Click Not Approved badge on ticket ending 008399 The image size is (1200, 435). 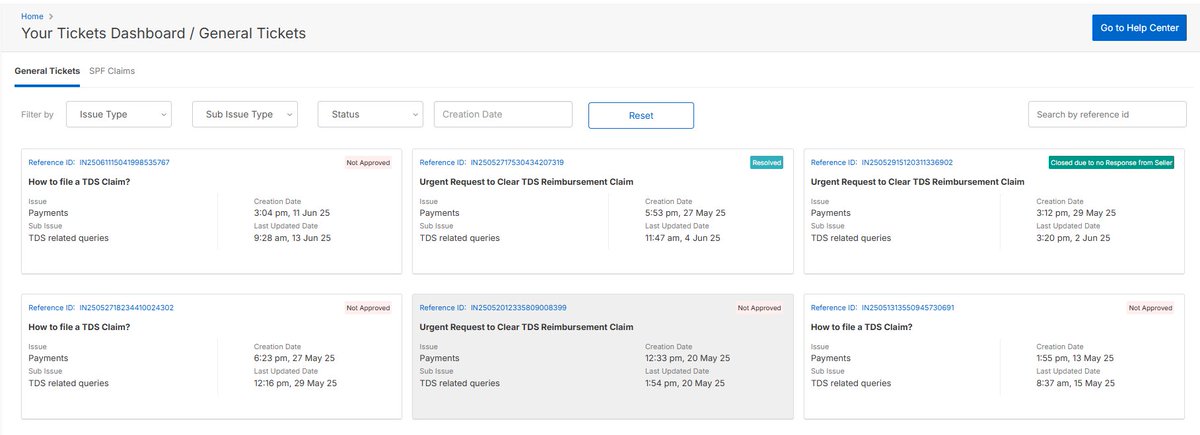coord(759,308)
